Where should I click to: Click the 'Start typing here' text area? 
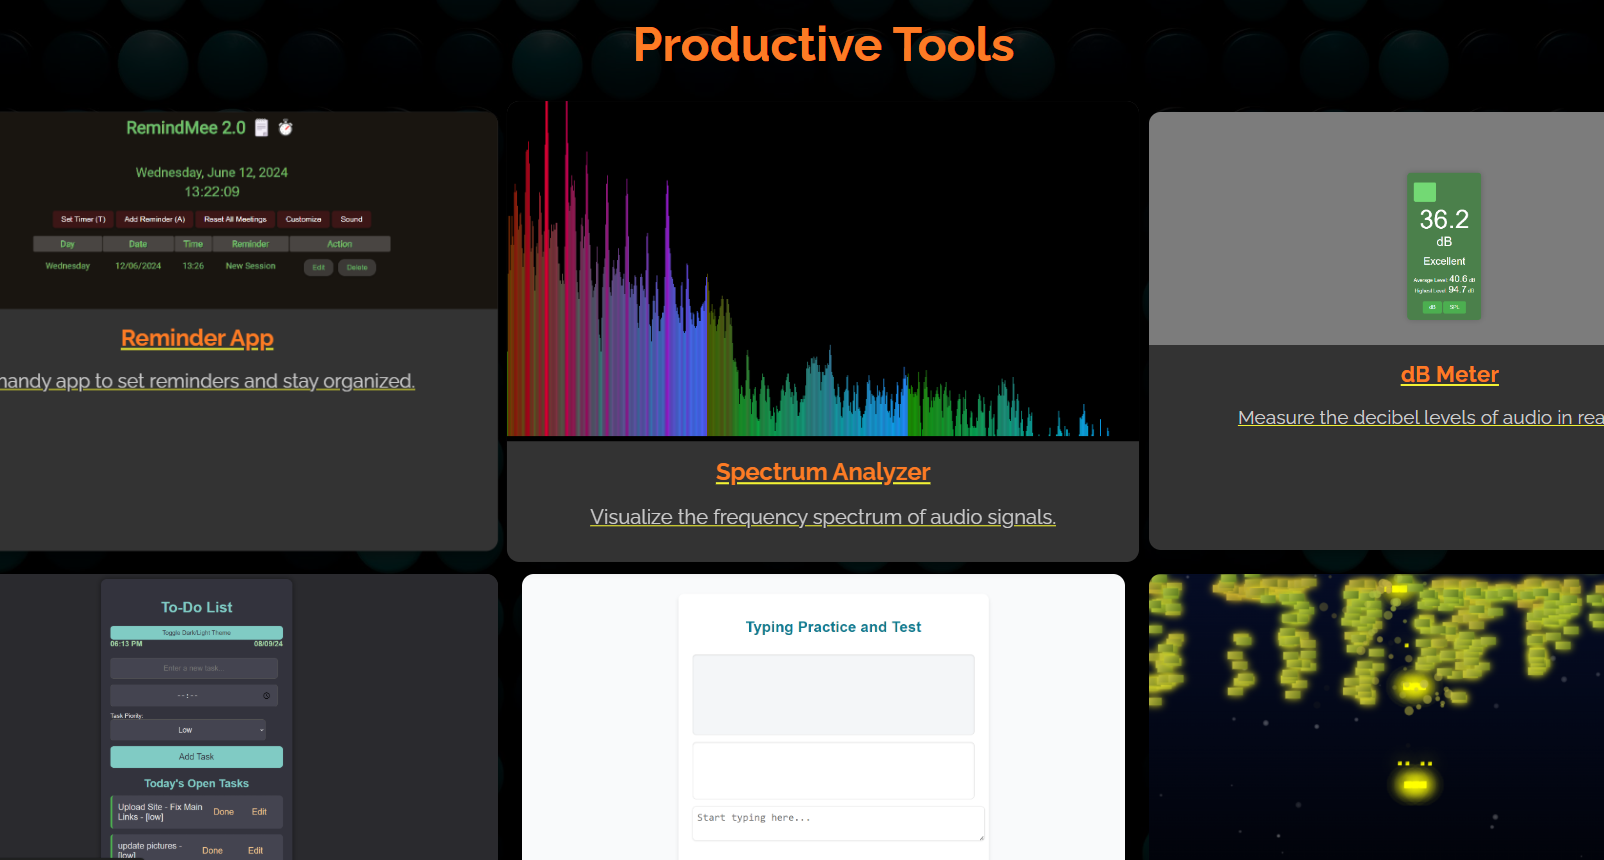[837, 823]
